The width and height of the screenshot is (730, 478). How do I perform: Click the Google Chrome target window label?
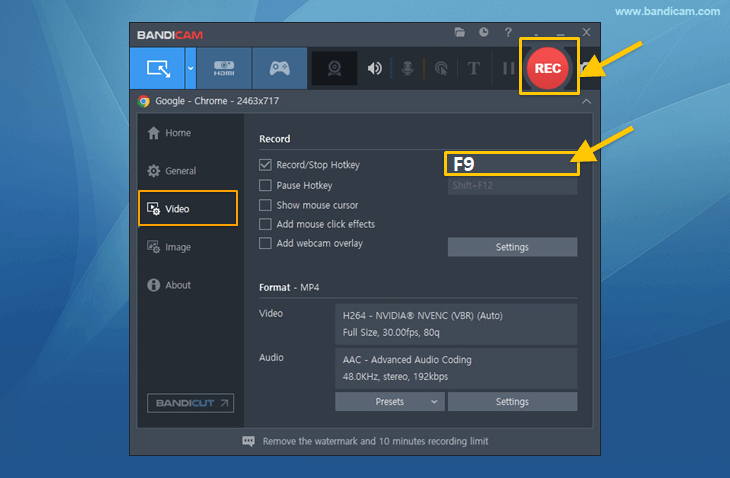(217, 101)
